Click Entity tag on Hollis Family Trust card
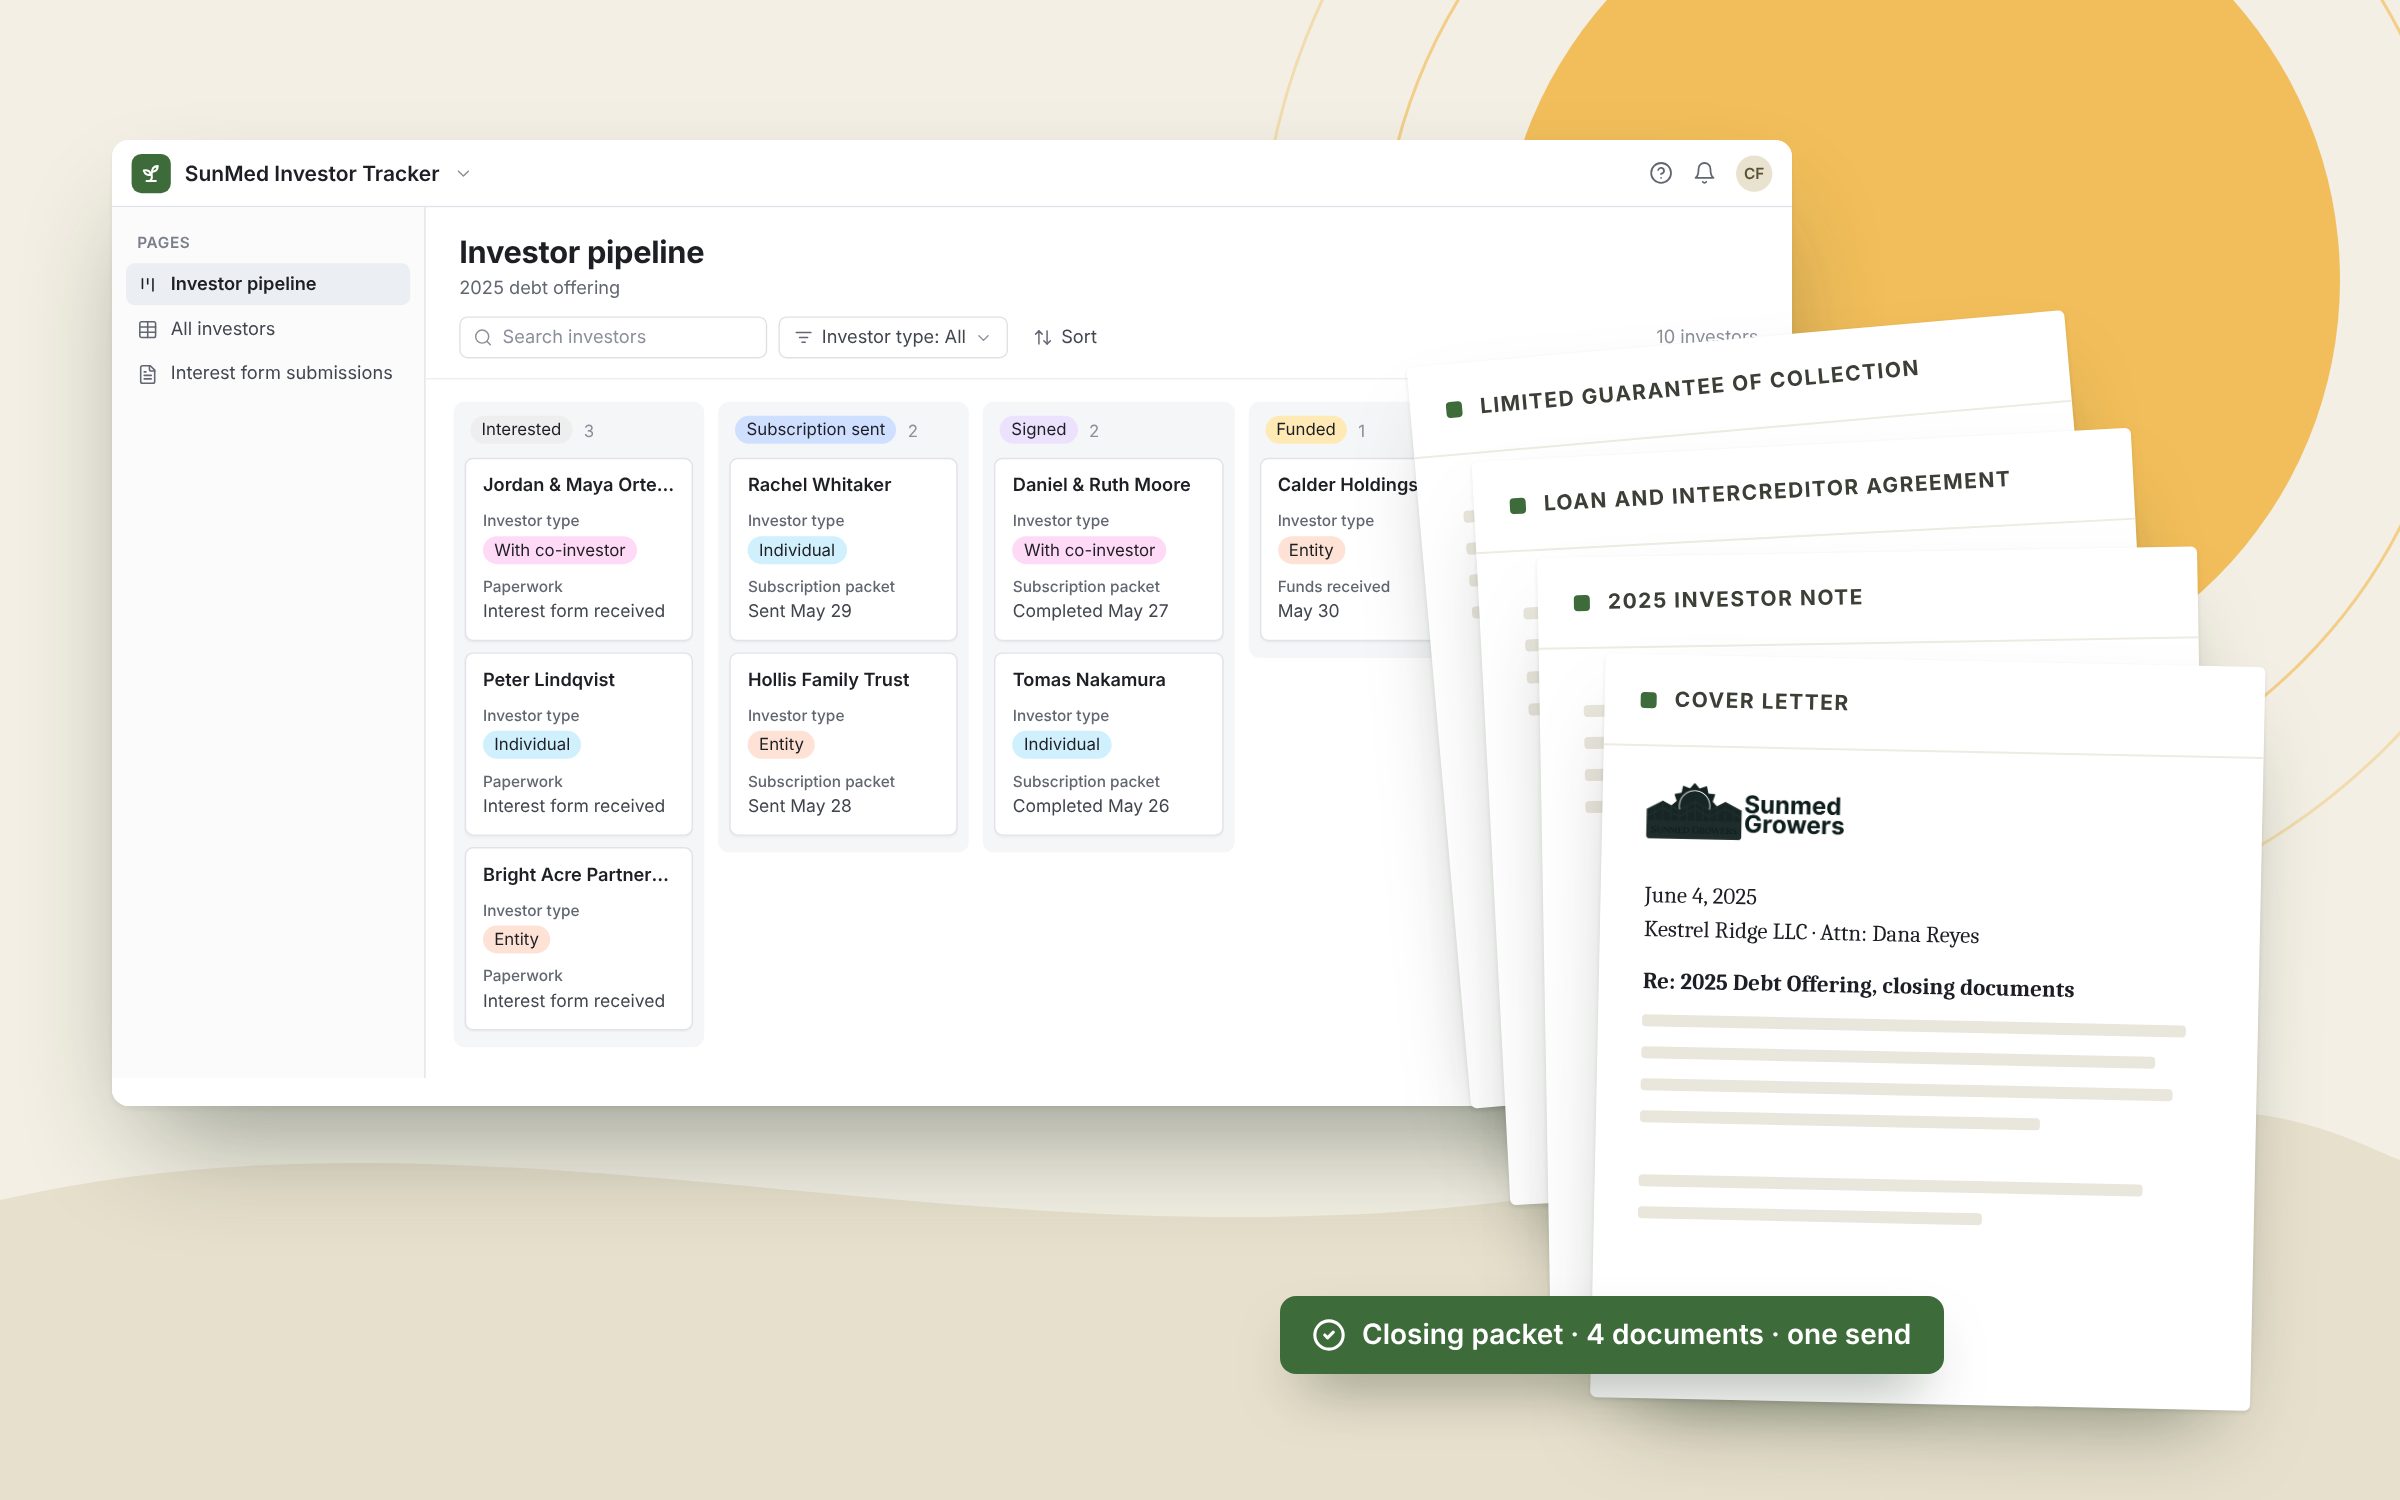The width and height of the screenshot is (2400, 1500). click(781, 744)
